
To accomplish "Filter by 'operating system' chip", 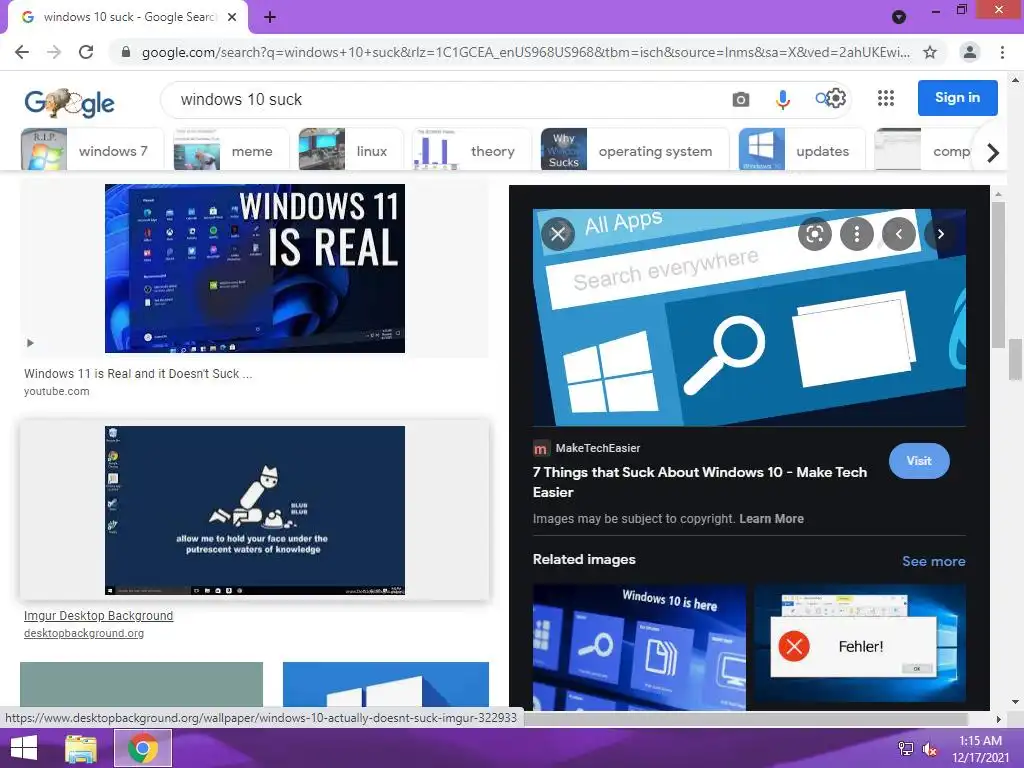I will tap(634, 150).
